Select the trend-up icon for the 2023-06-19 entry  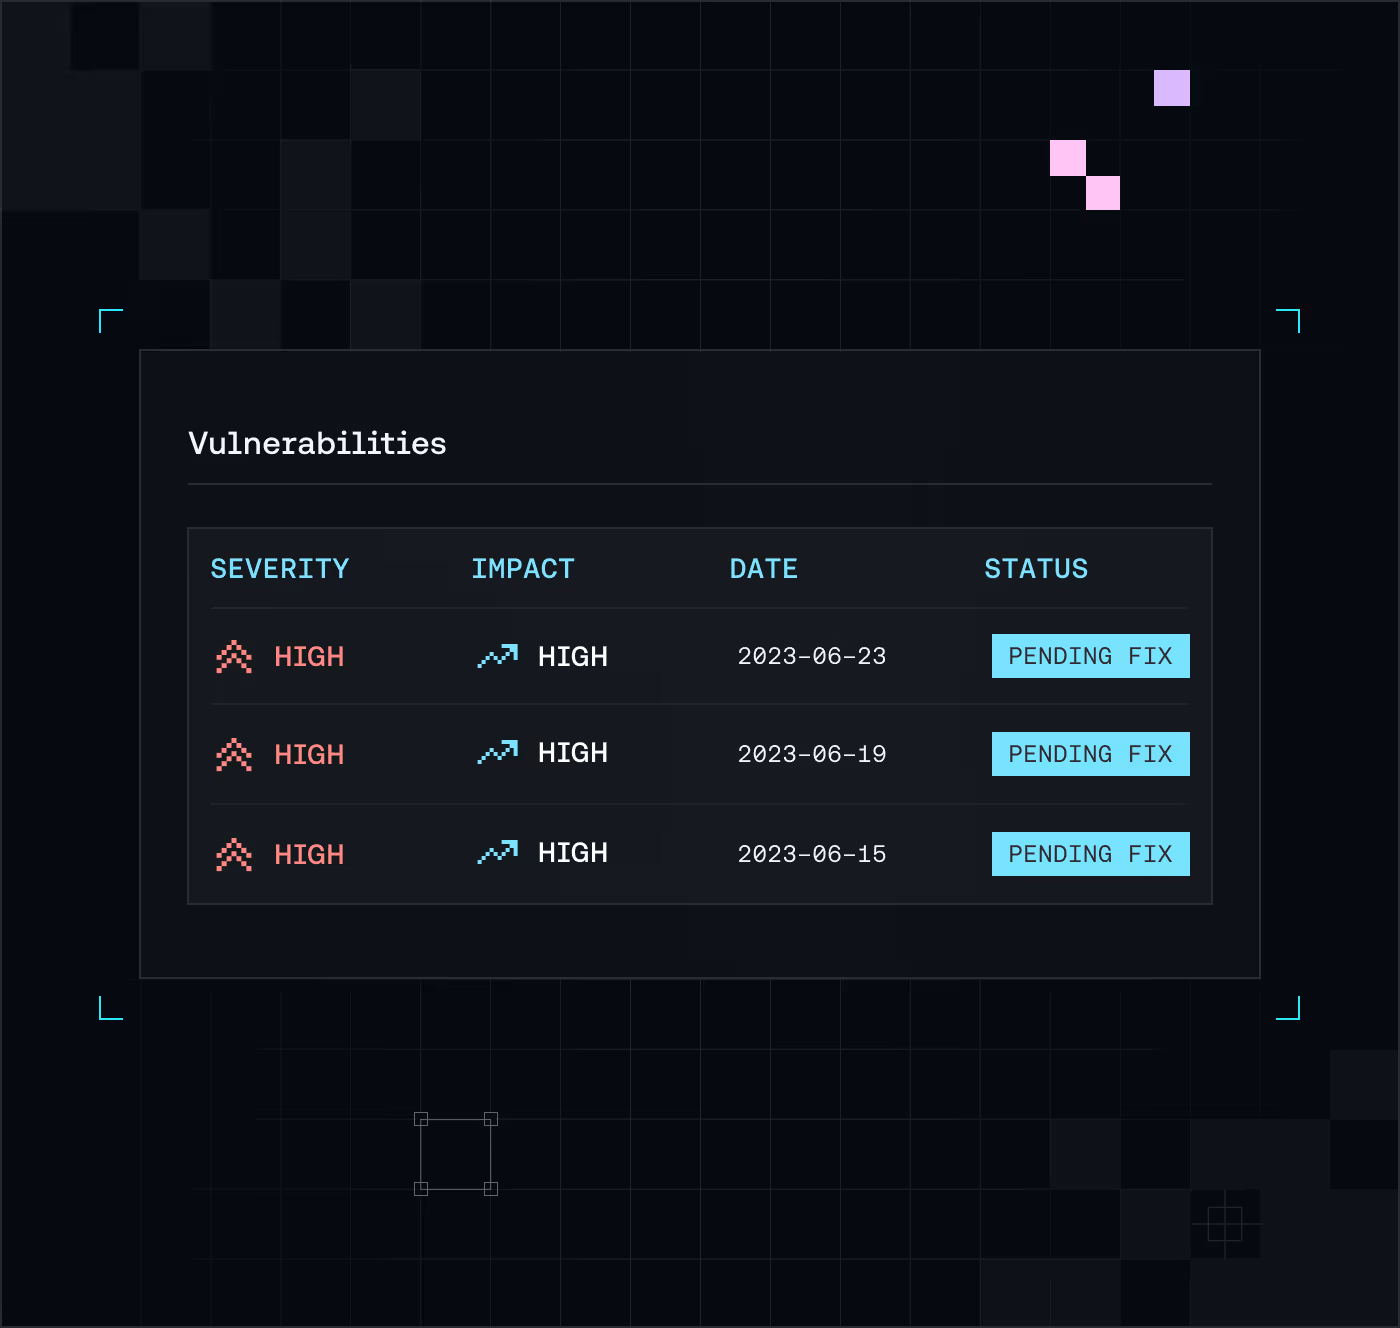coord(498,753)
